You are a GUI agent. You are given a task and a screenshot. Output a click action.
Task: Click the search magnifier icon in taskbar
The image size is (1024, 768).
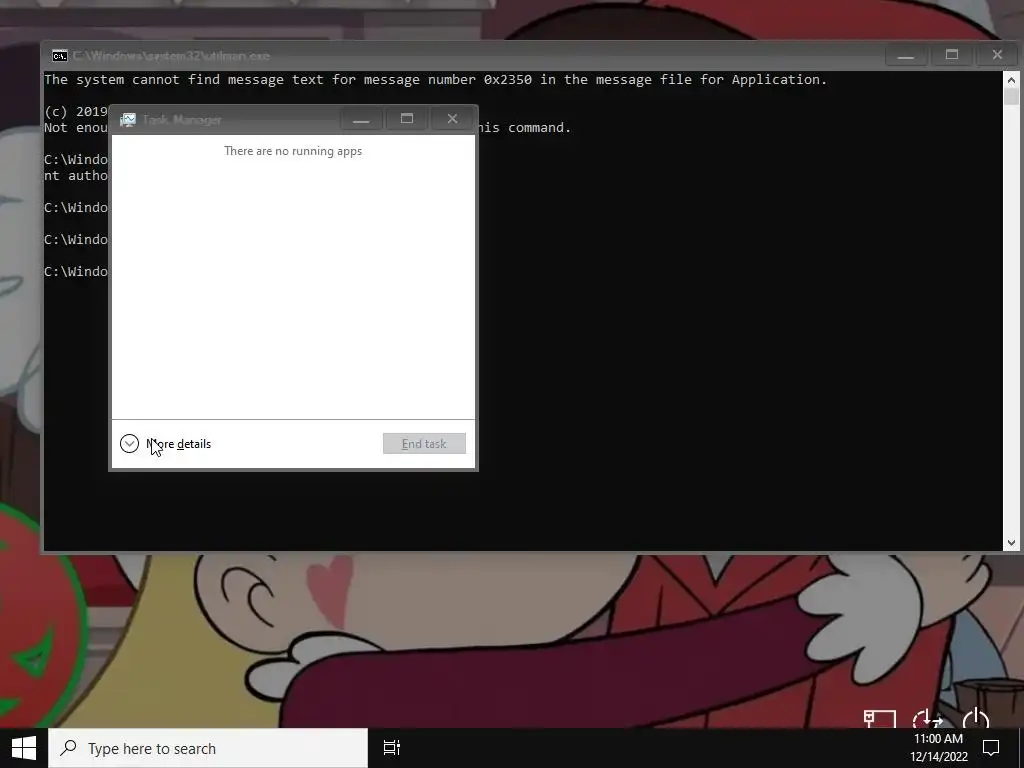[x=68, y=748]
